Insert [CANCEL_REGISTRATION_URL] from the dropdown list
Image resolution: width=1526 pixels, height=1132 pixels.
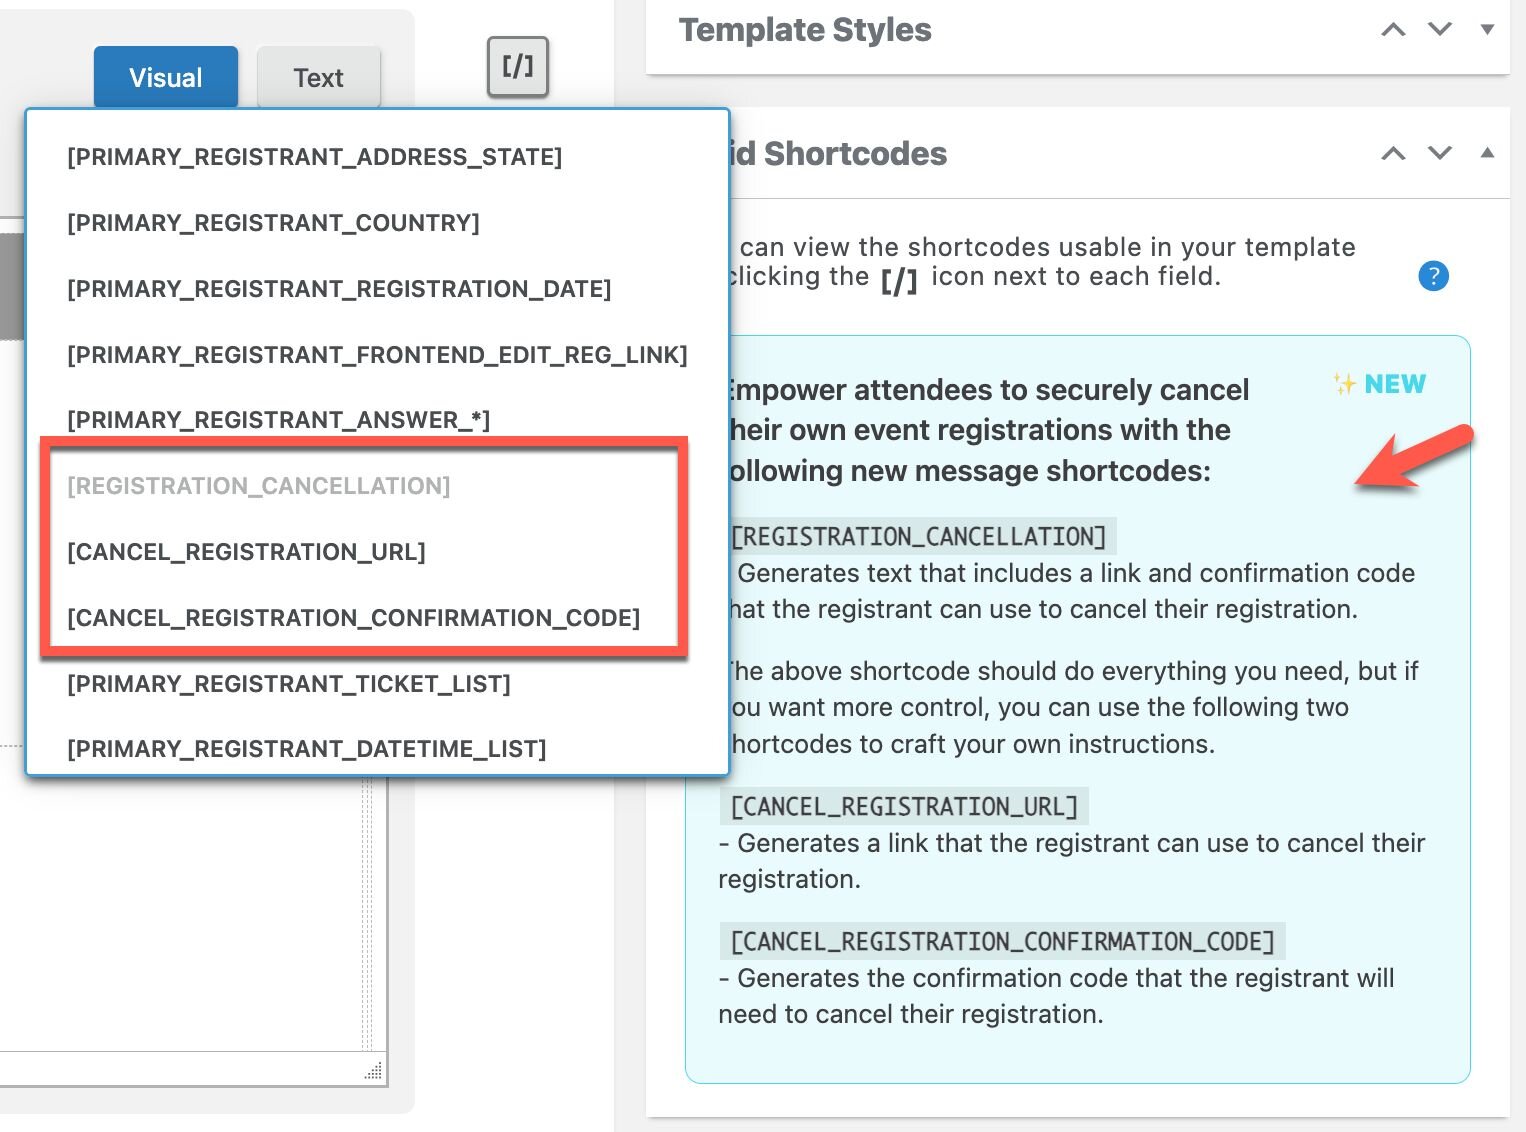pyautogui.click(x=246, y=552)
